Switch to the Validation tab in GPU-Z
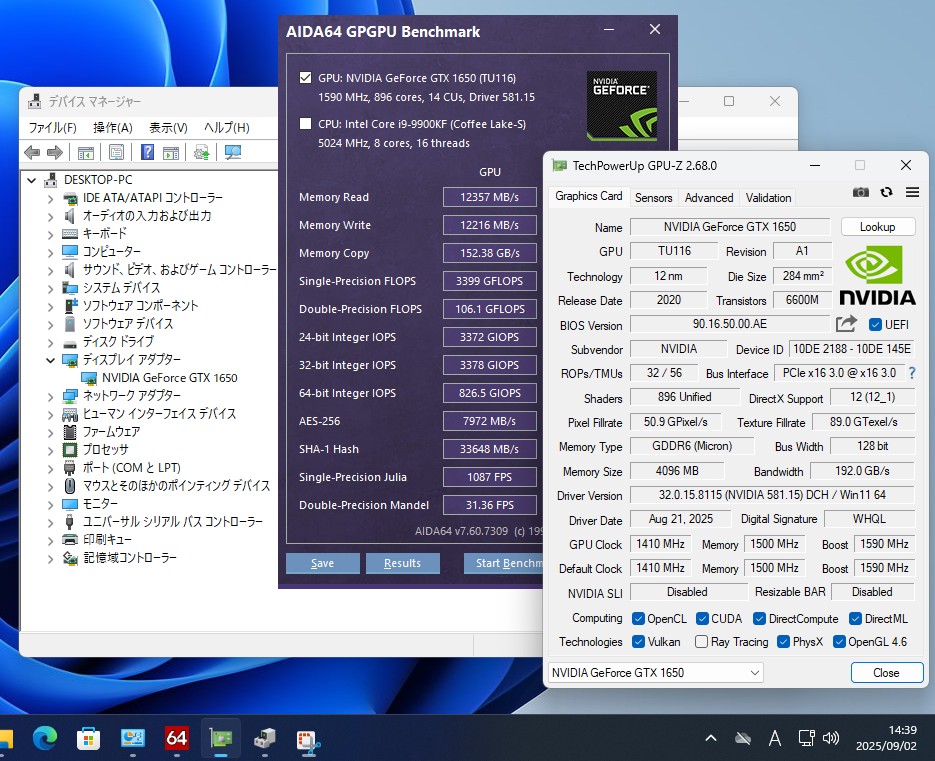This screenshot has height=761, width=935. click(x=768, y=197)
